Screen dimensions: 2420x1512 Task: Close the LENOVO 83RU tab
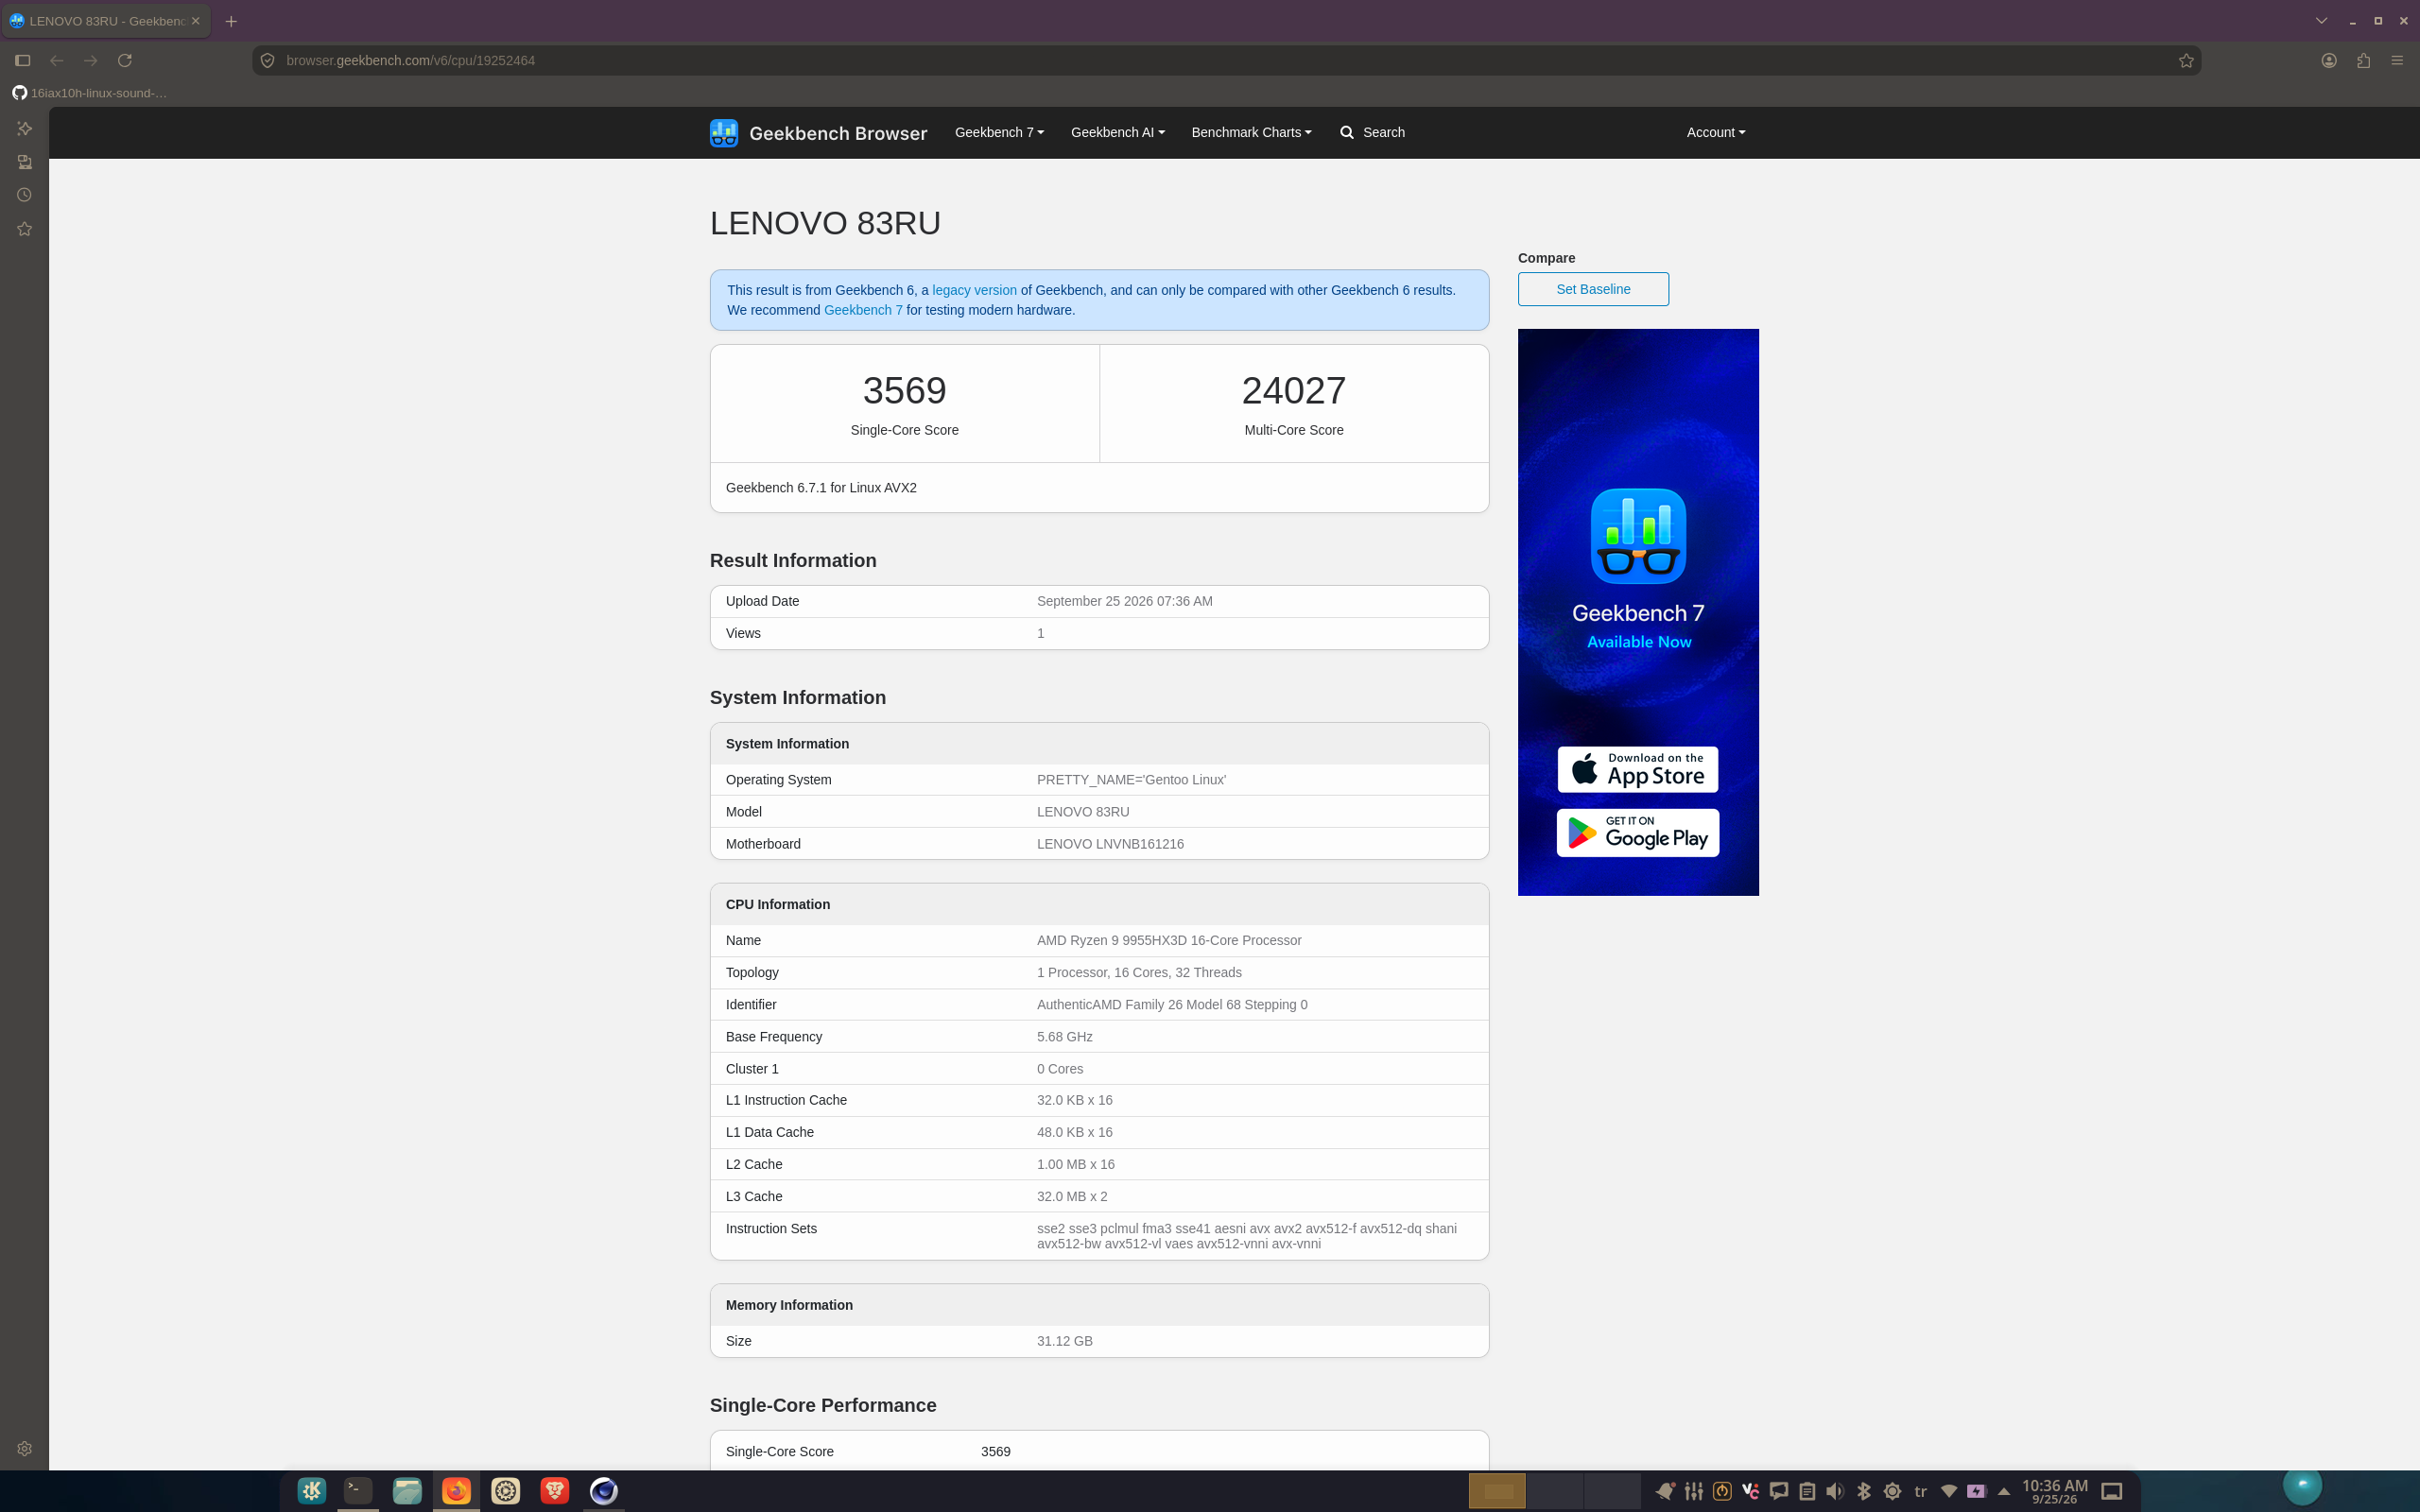(196, 21)
